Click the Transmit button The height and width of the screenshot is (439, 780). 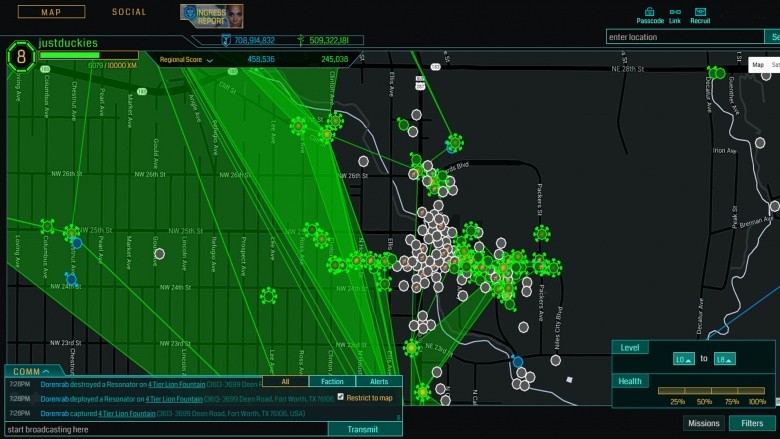363,429
